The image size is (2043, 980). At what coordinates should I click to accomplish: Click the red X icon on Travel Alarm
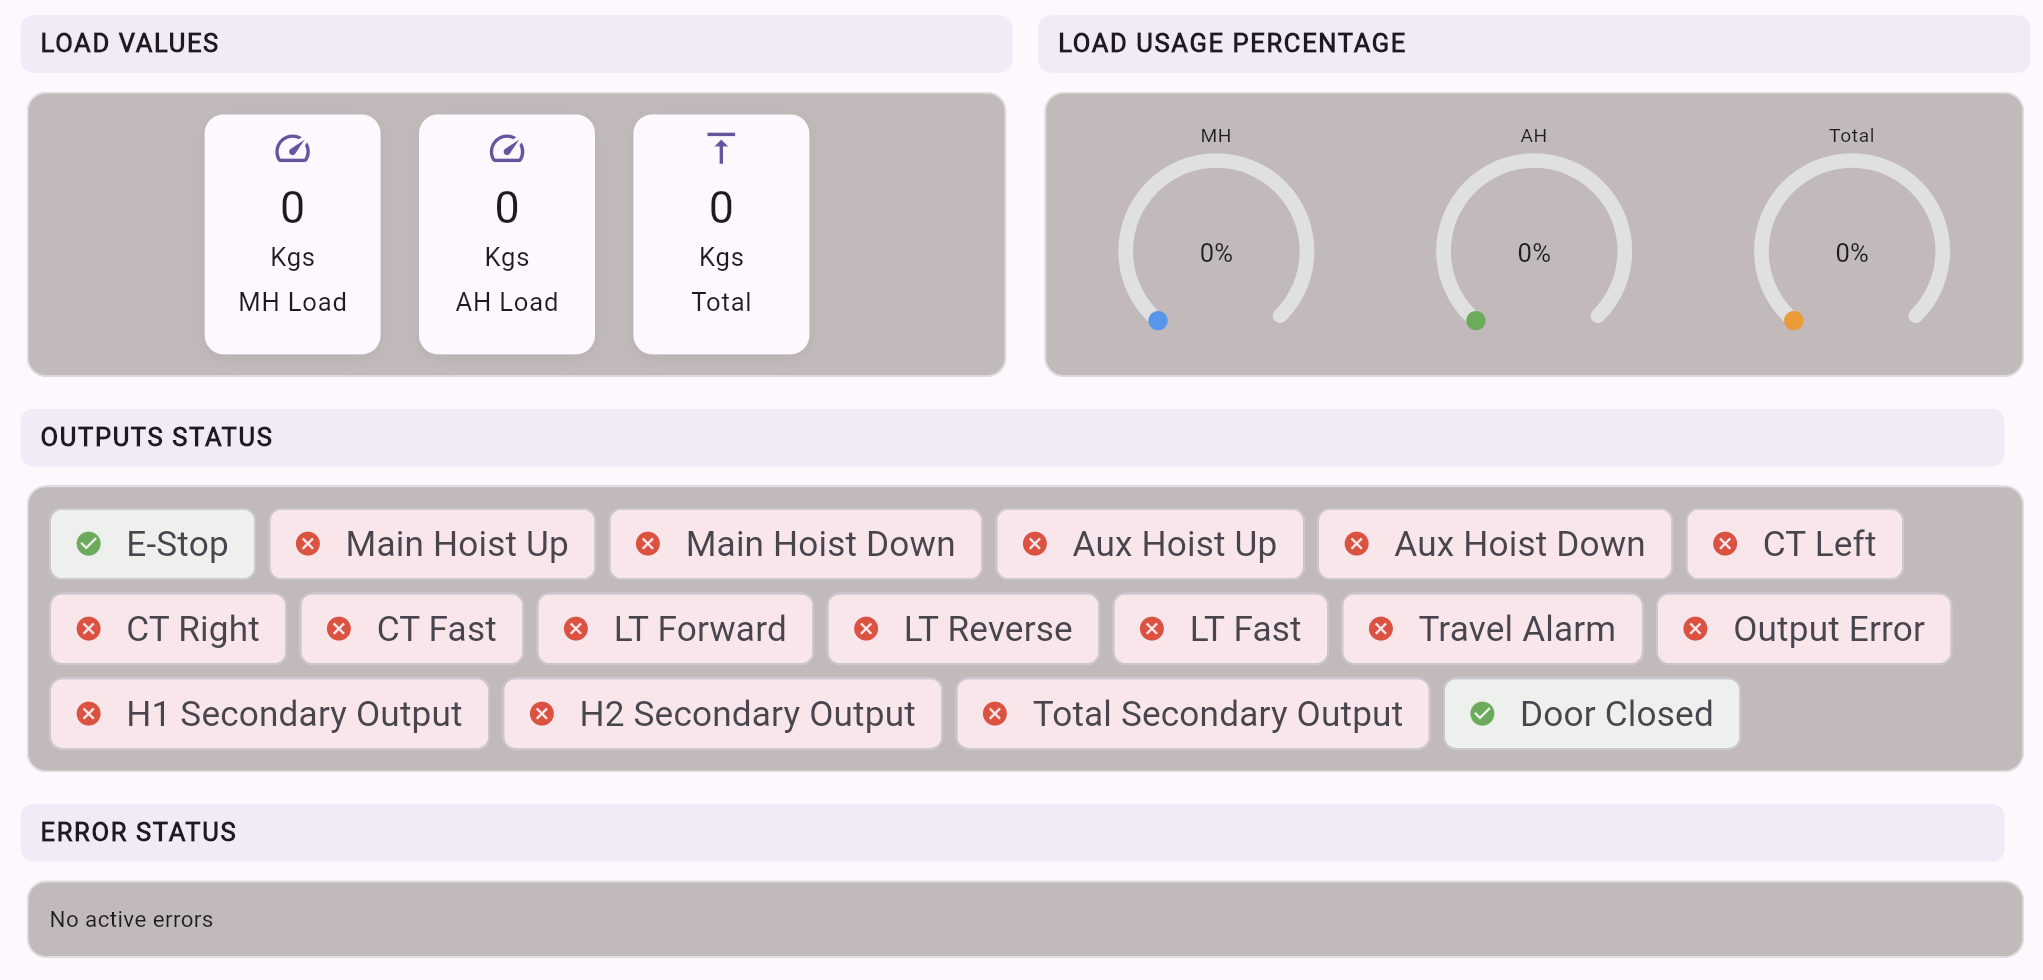tap(1381, 629)
